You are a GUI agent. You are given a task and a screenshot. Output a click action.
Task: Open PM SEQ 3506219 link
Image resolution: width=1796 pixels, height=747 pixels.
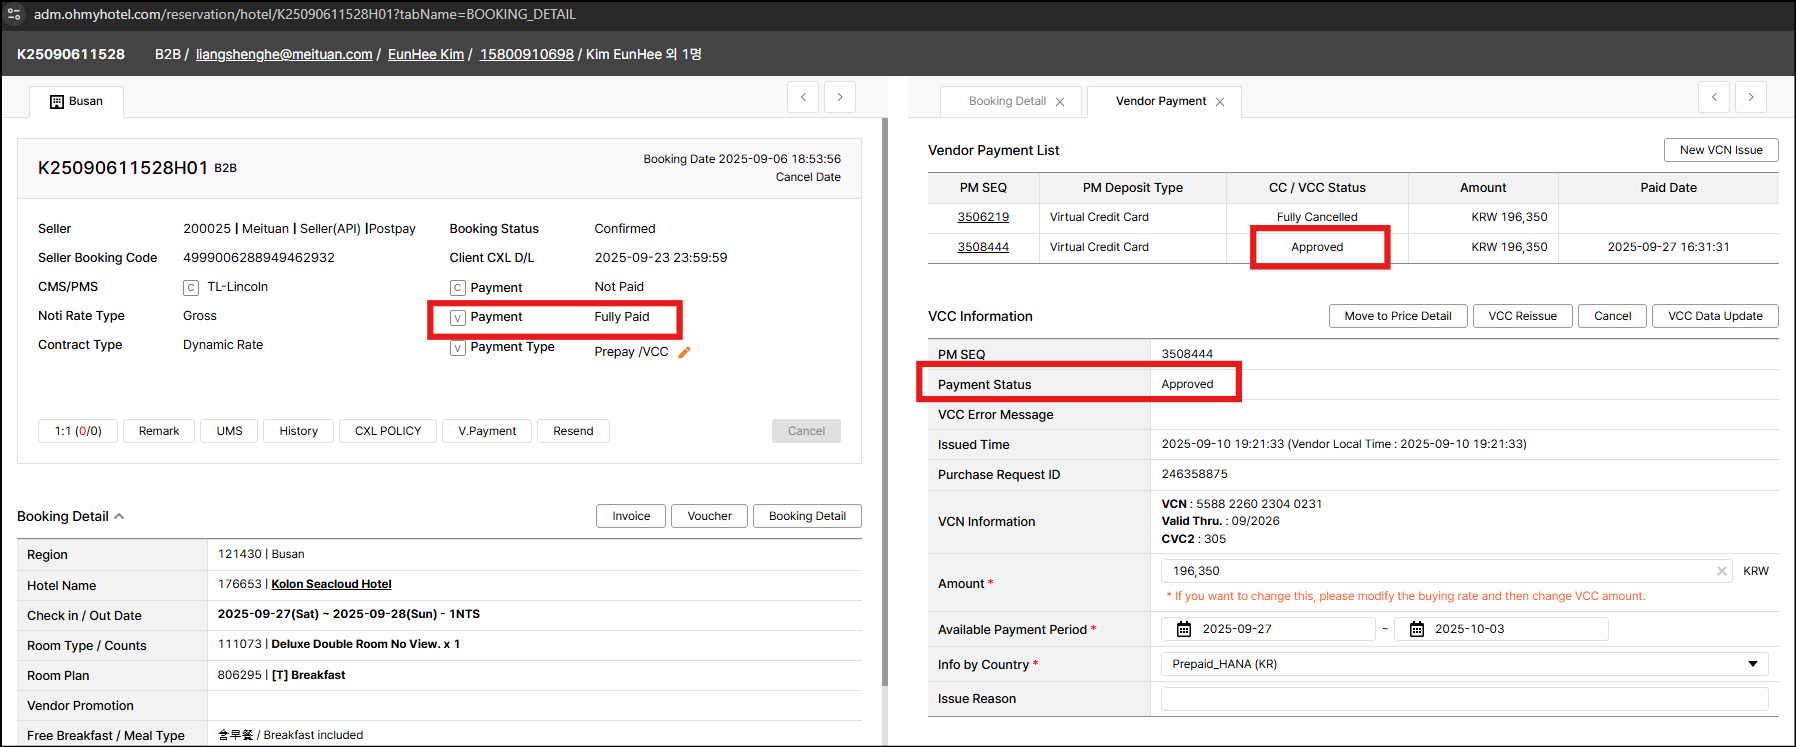pos(983,217)
